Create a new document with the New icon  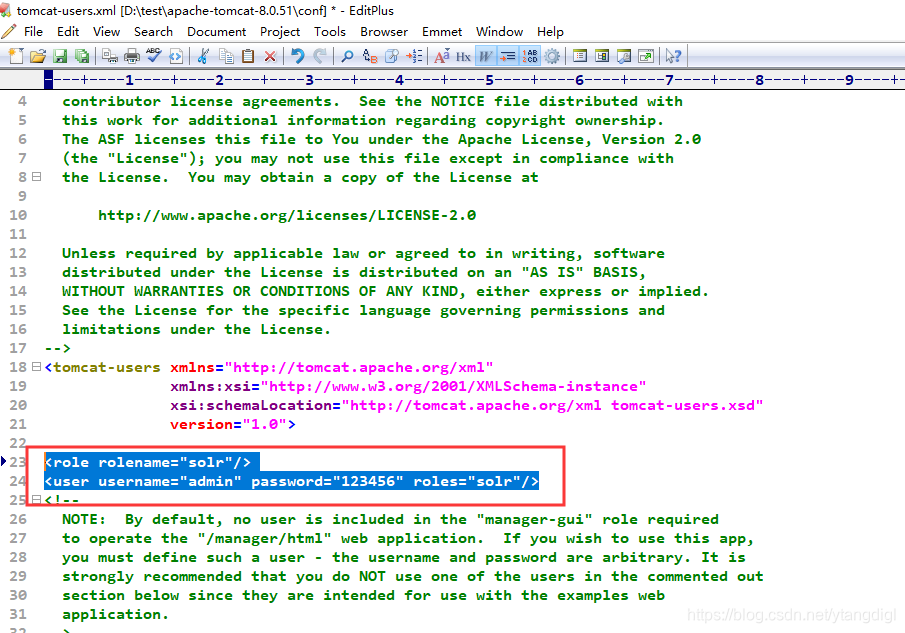16,56
